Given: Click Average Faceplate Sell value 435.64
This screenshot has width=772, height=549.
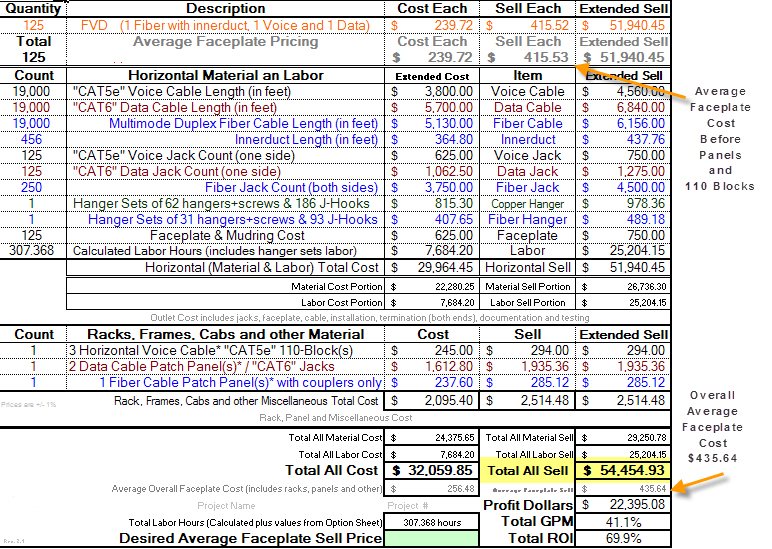Looking at the screenshot, I should coord(623,488).
